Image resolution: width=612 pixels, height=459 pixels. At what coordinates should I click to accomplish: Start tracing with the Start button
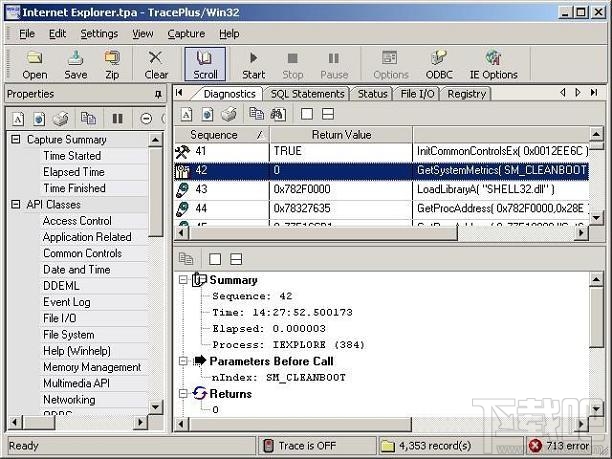pyautogui.click(x=253, y=64)
